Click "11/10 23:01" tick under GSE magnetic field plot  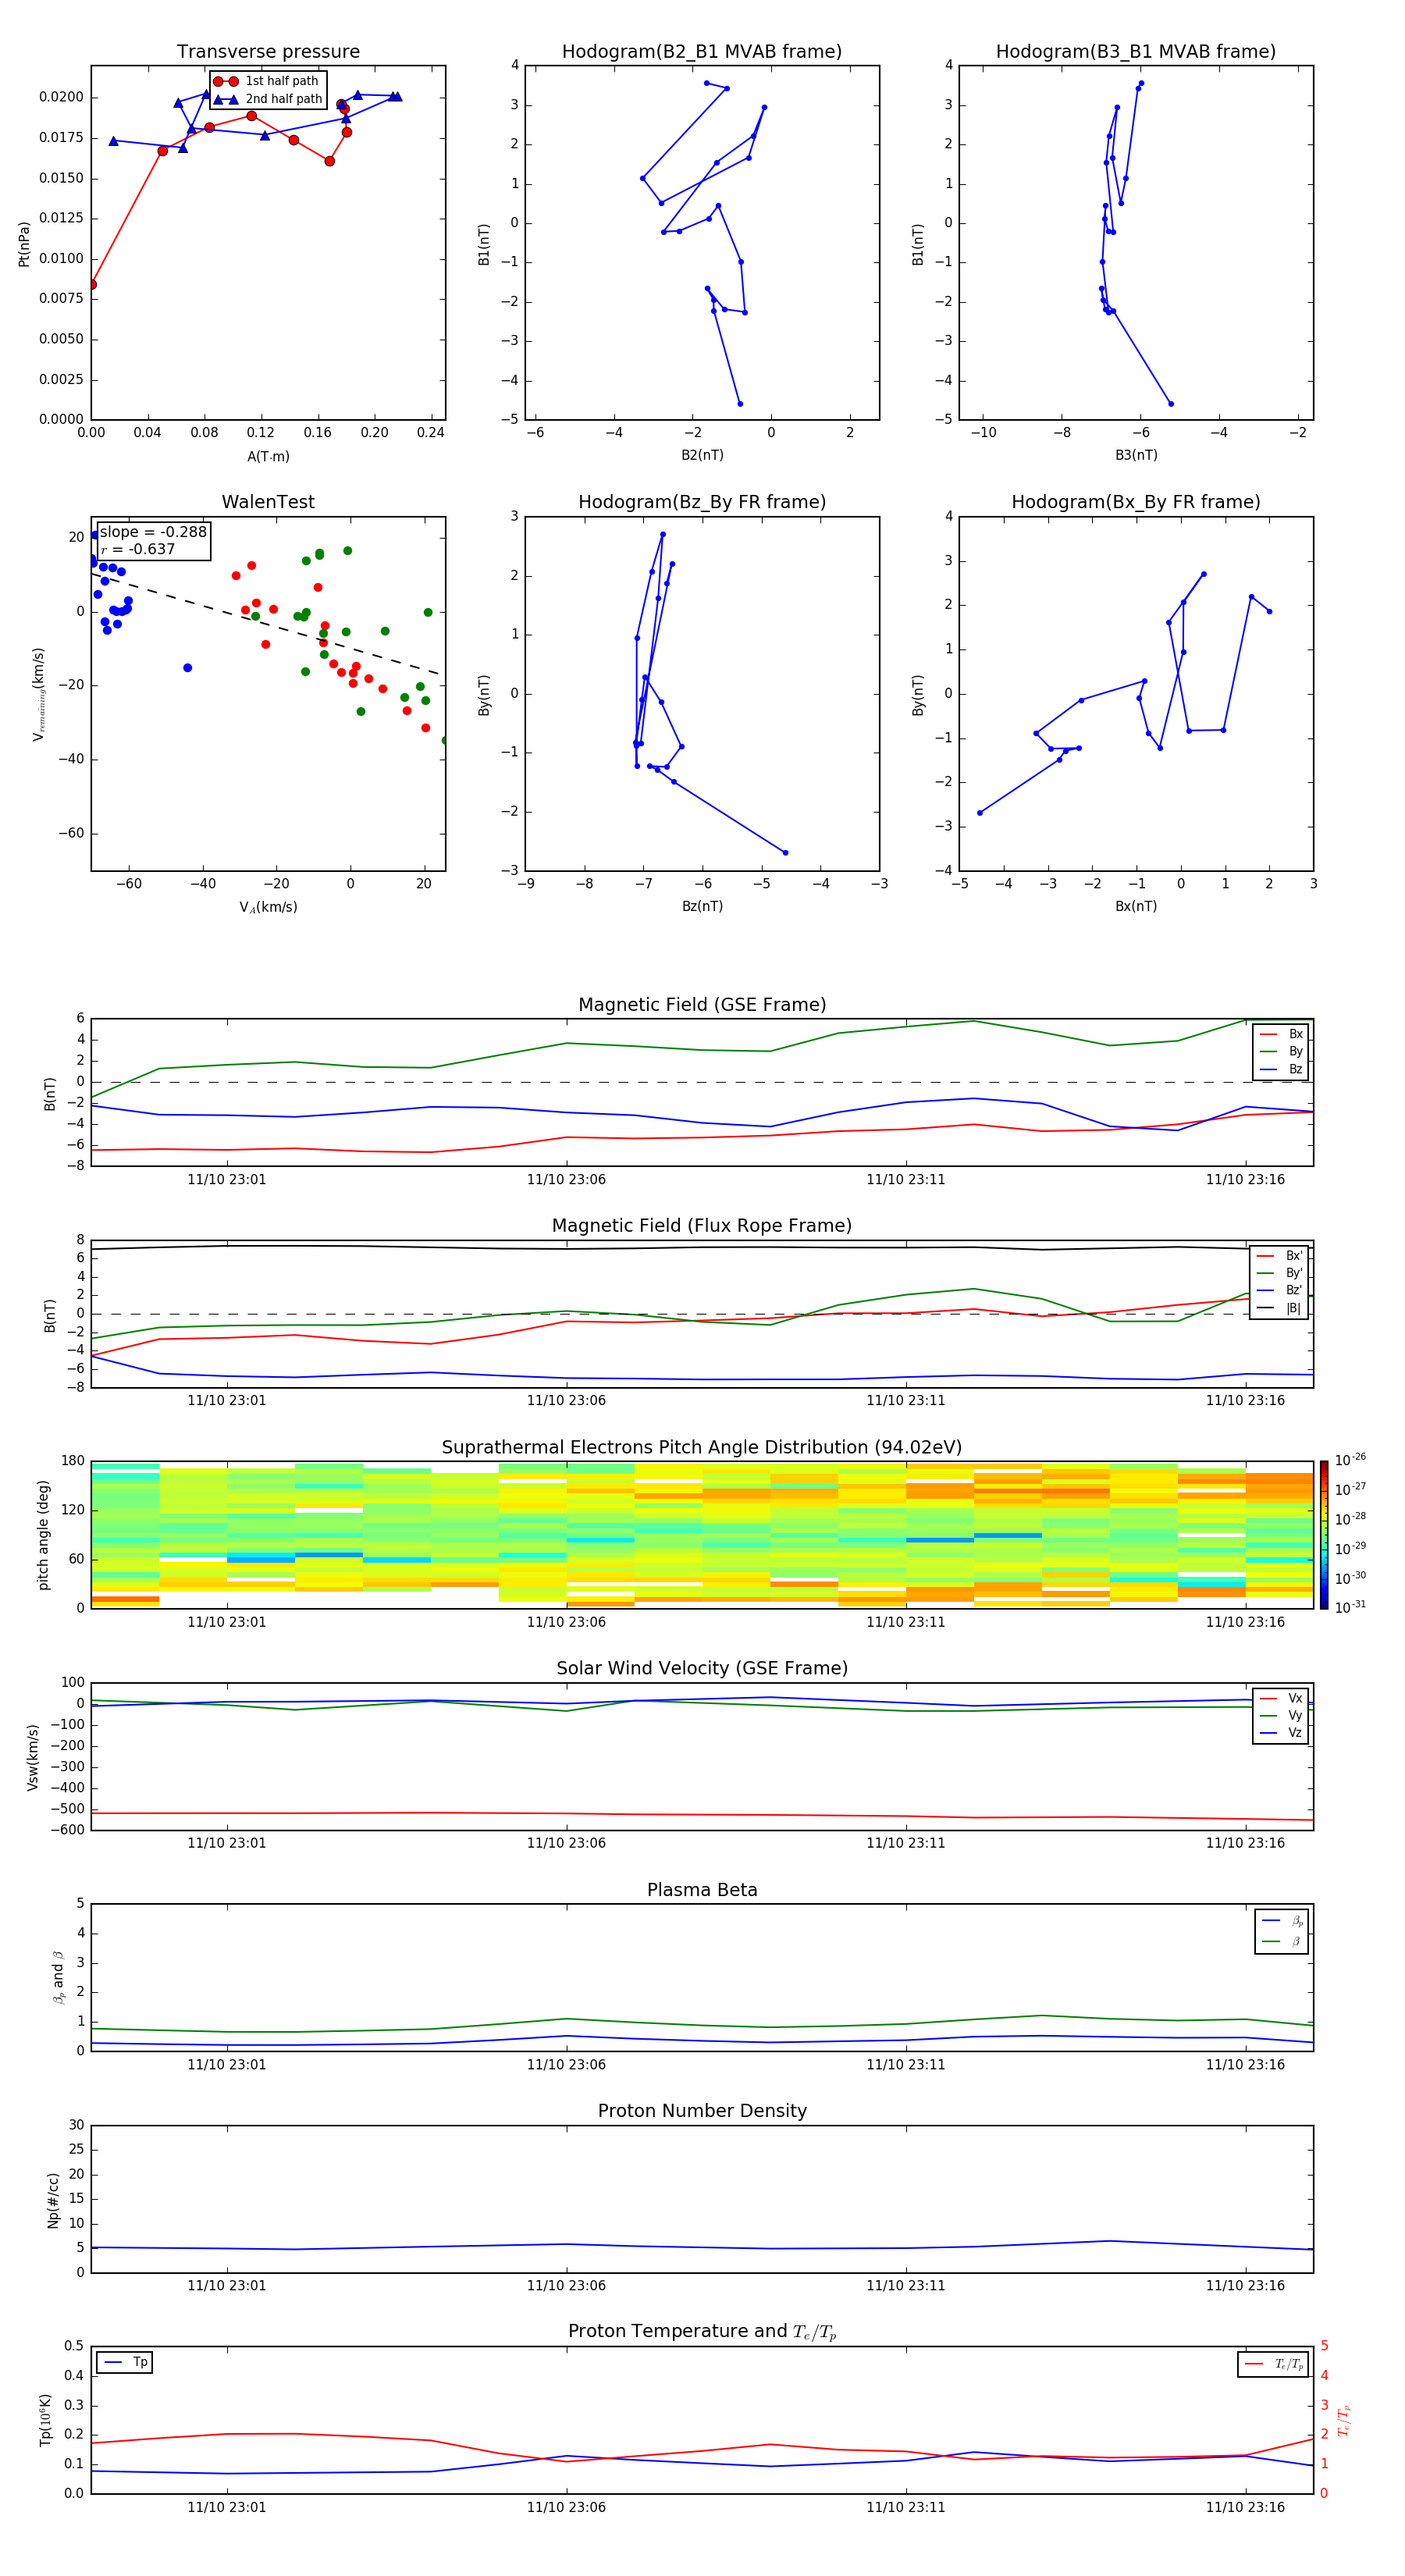(227, 1180)
